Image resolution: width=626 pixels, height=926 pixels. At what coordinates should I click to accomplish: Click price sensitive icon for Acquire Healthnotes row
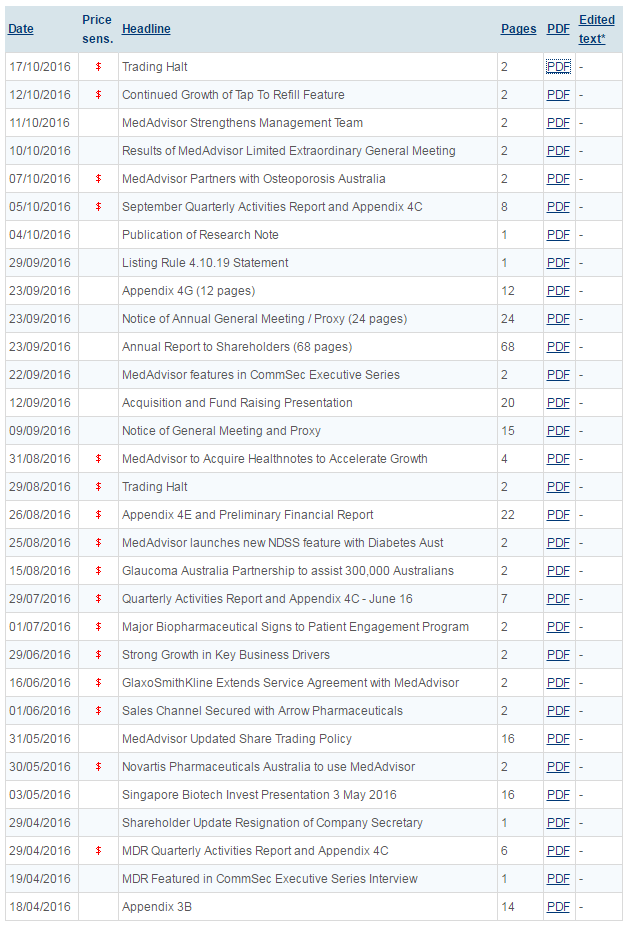98,459
